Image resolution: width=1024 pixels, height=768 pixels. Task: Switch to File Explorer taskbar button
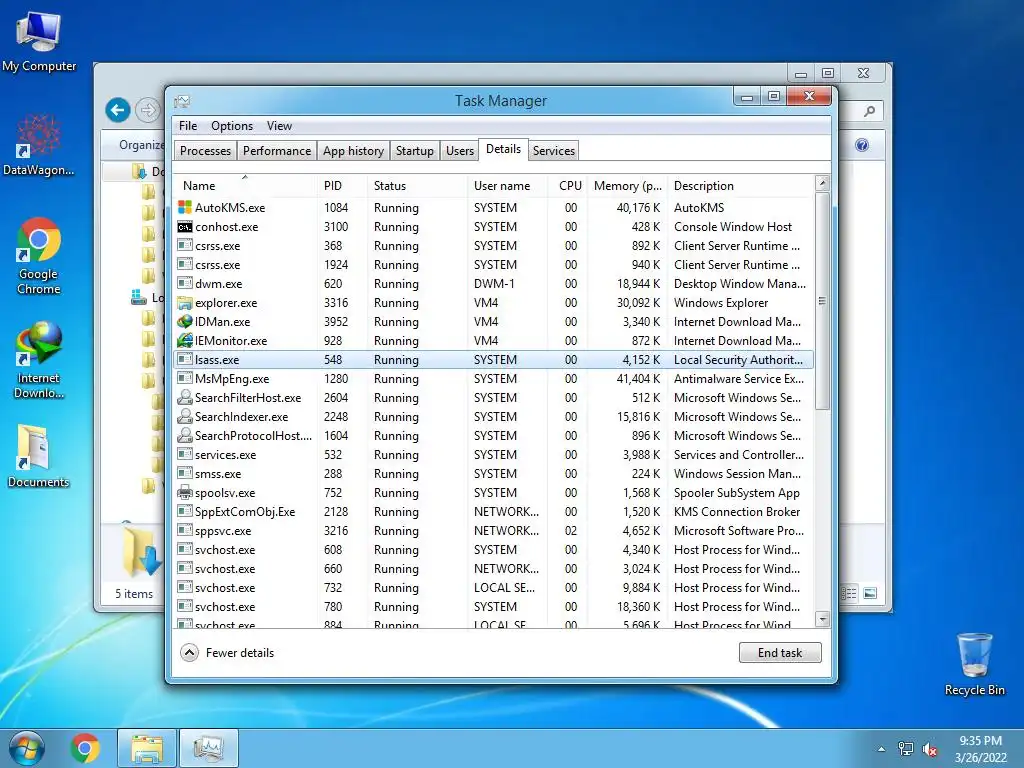tap(147, 748)
